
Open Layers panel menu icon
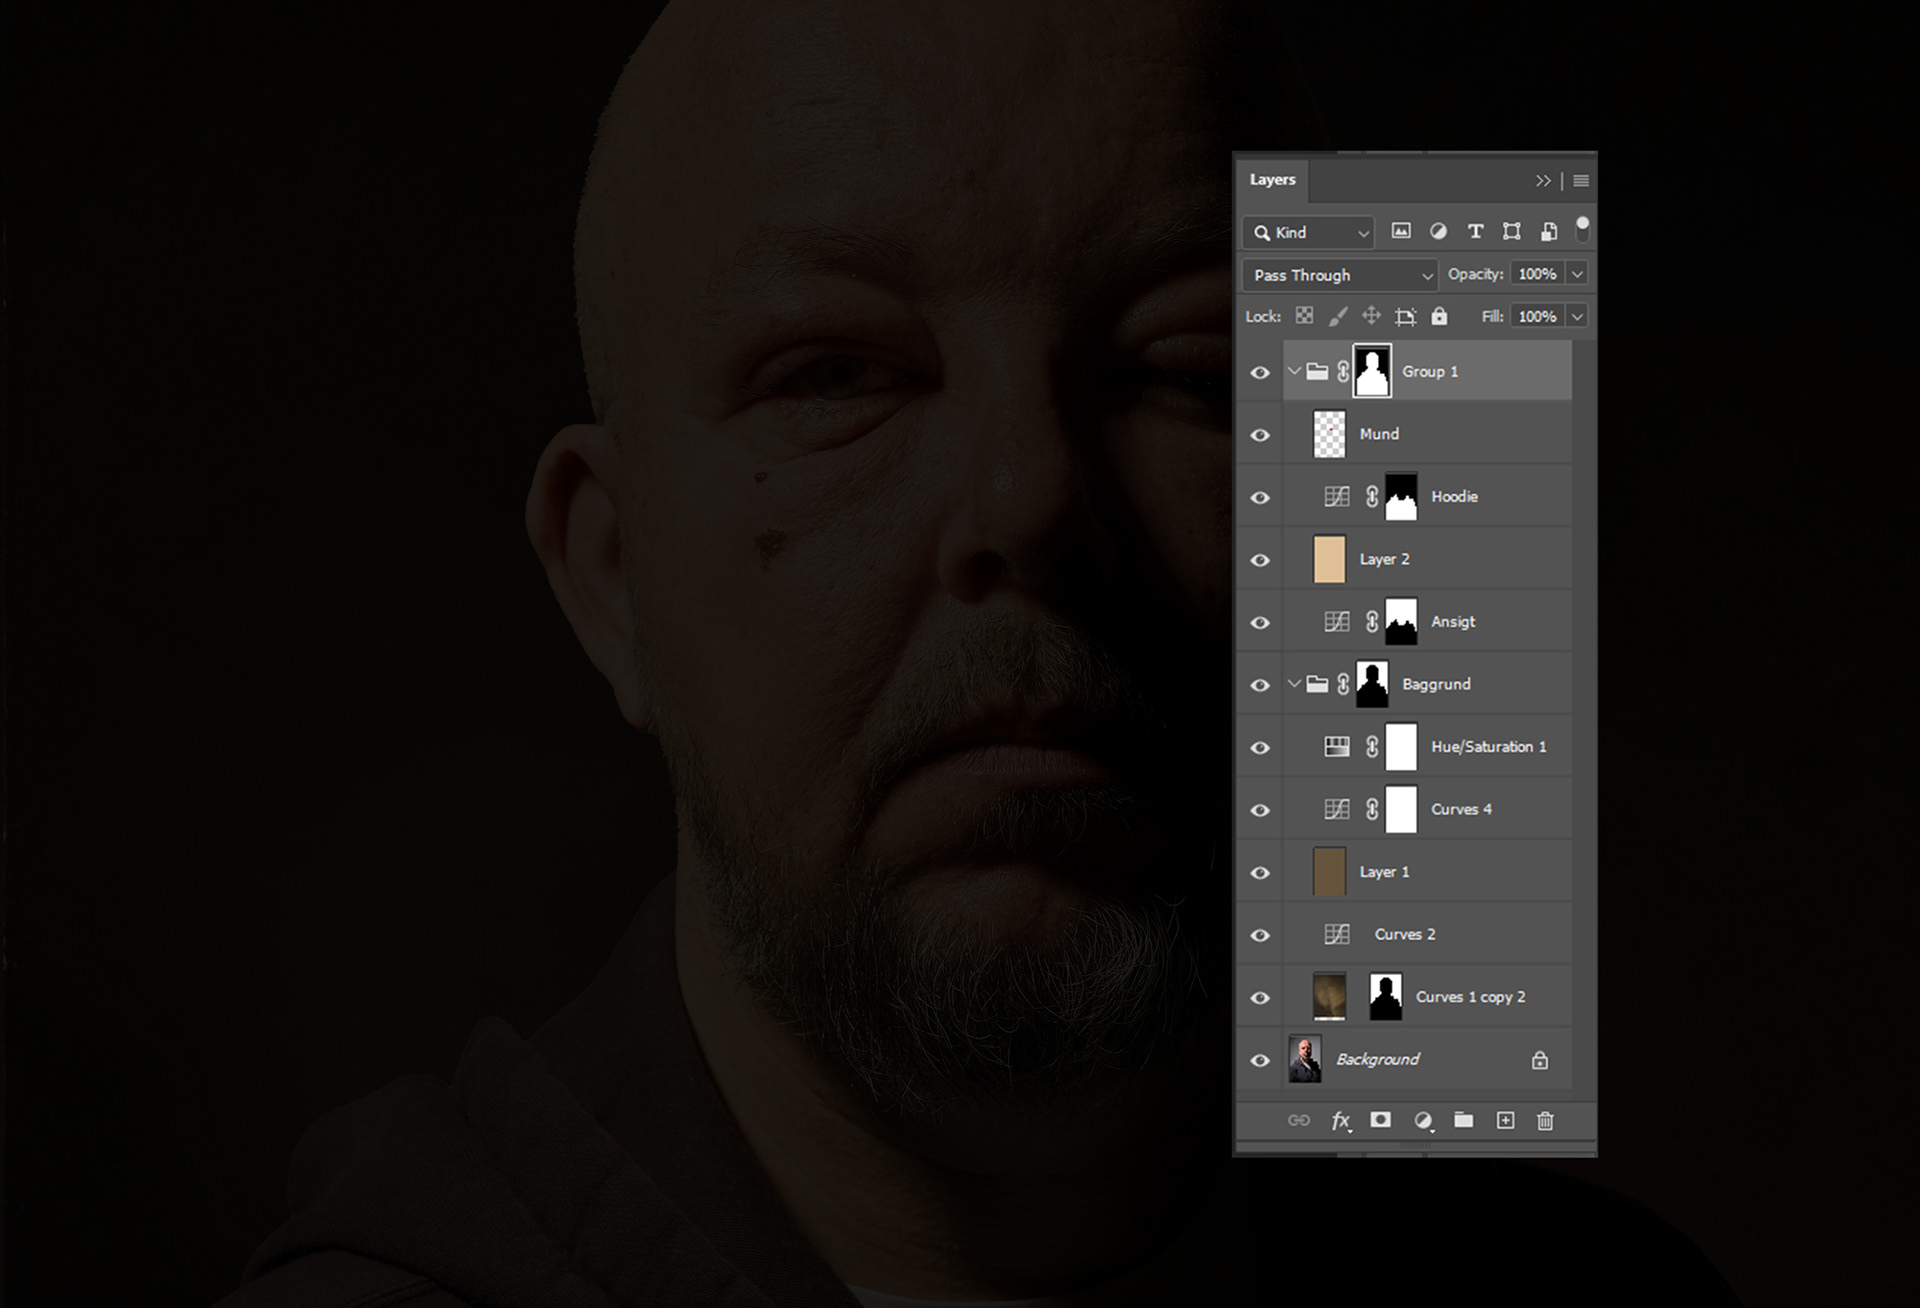(x=1581, y=181)
